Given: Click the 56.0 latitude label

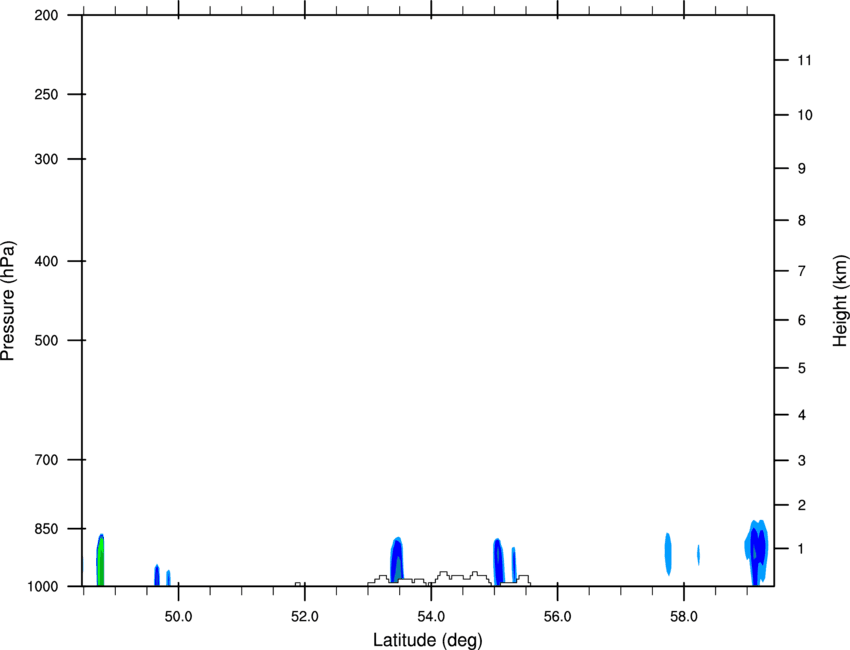Looking at the screenshot, I should (557, 616).
